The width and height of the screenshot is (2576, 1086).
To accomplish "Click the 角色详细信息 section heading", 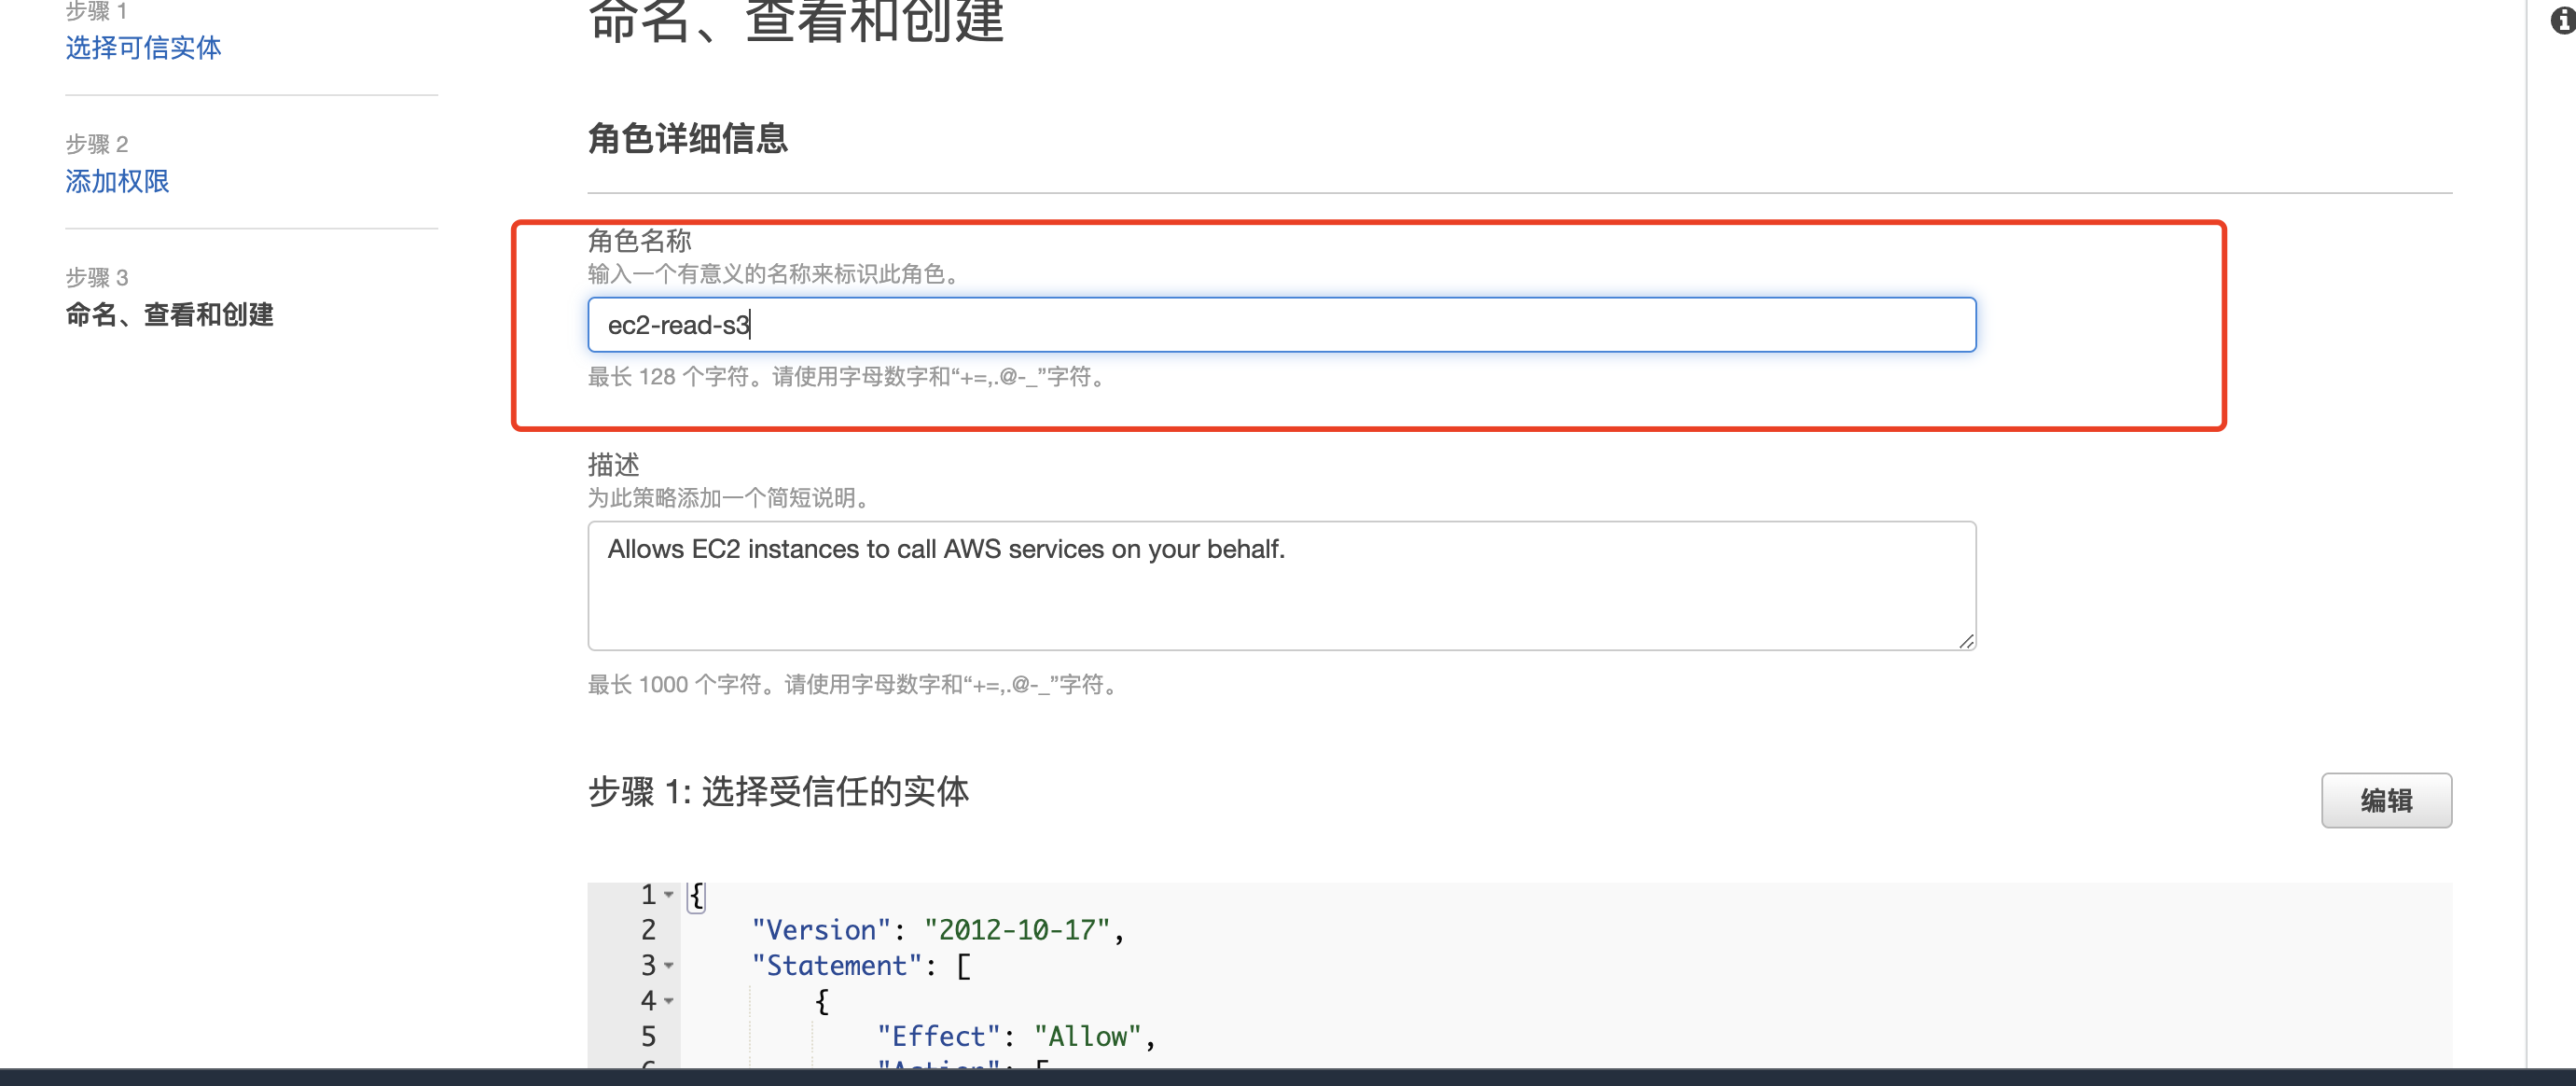I will tap(687, 138).
